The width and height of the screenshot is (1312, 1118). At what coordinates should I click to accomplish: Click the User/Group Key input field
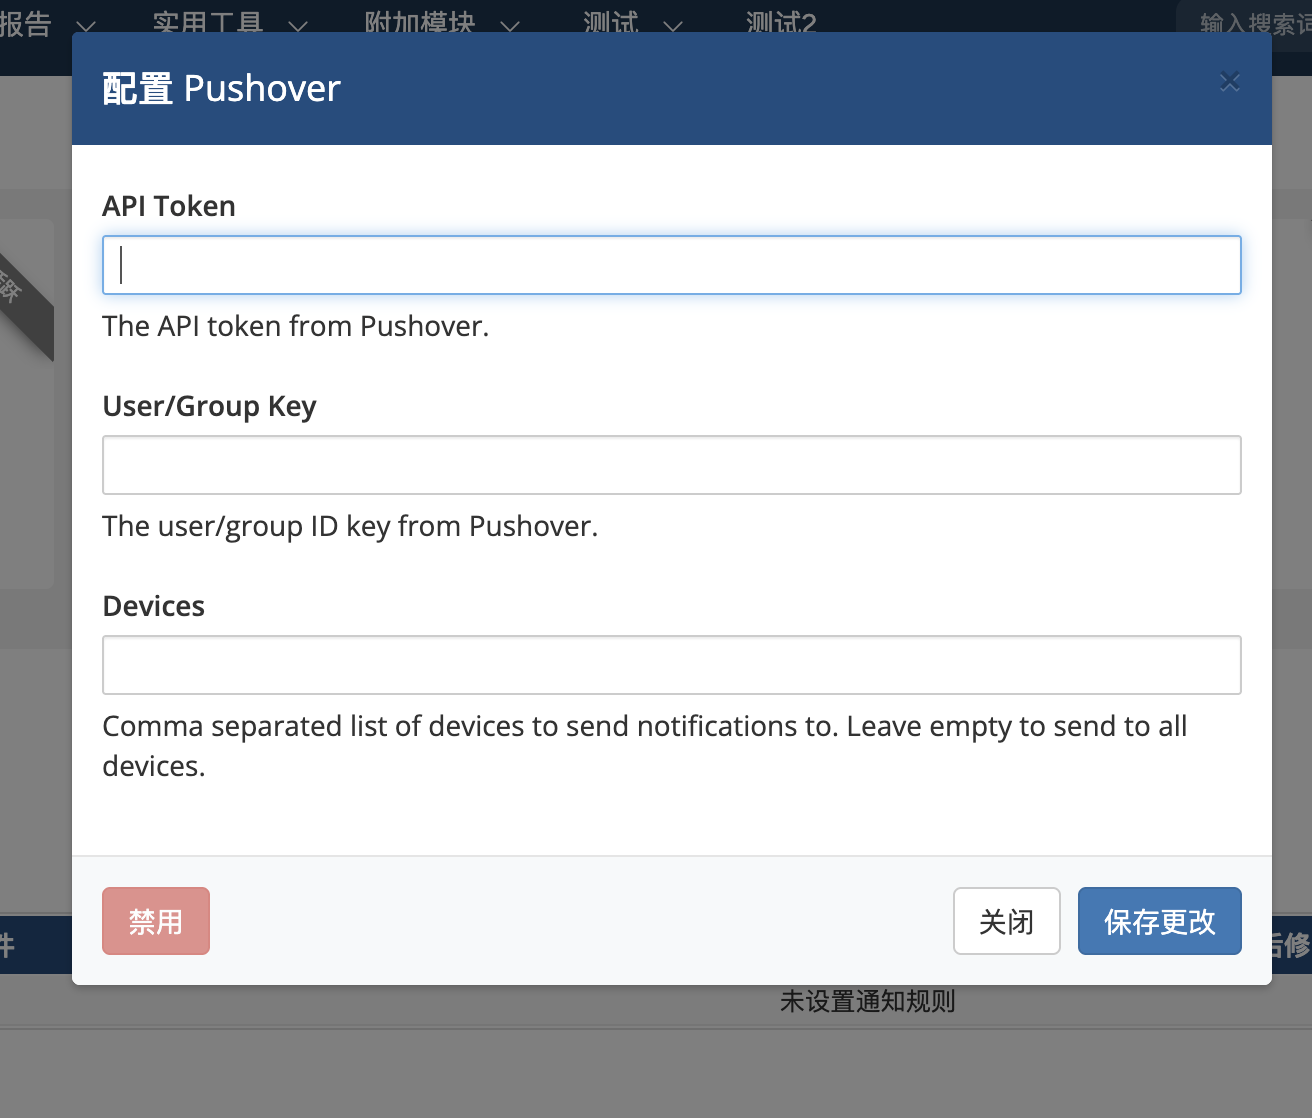pyautogui.click(x=671, y=465)
